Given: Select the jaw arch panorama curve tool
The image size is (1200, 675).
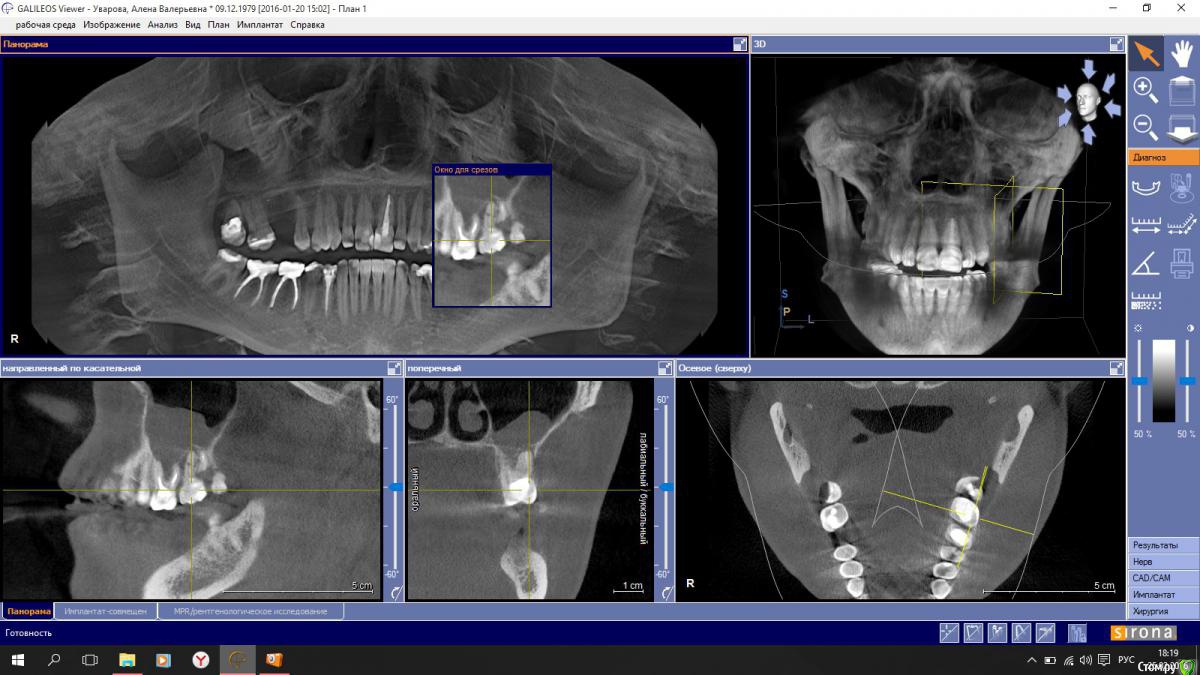Looking at the screenshot, I should coord(1146,187).
